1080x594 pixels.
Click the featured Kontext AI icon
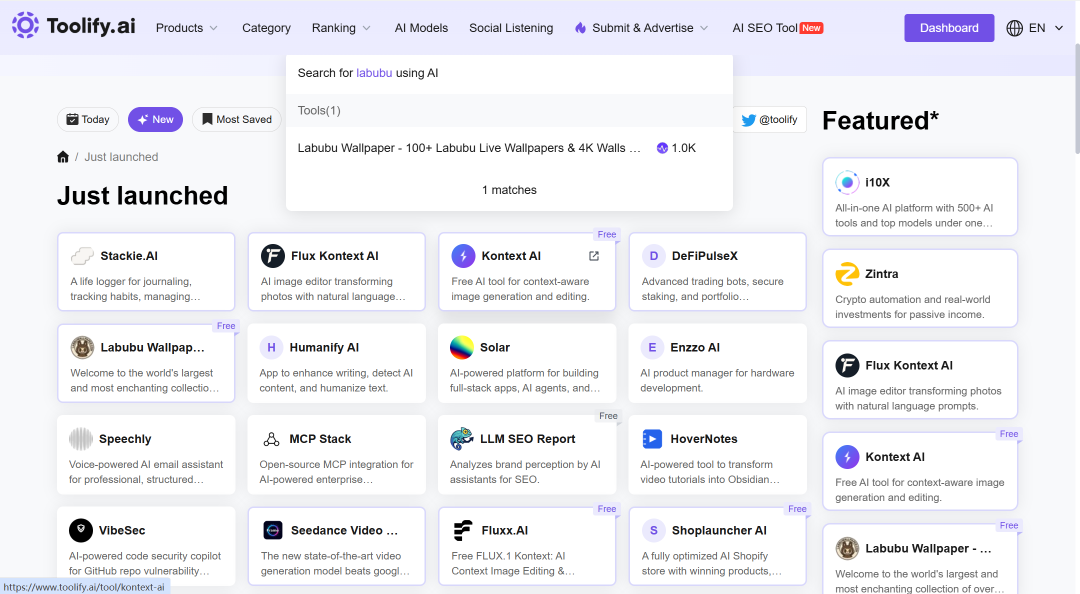pos(847,457)
